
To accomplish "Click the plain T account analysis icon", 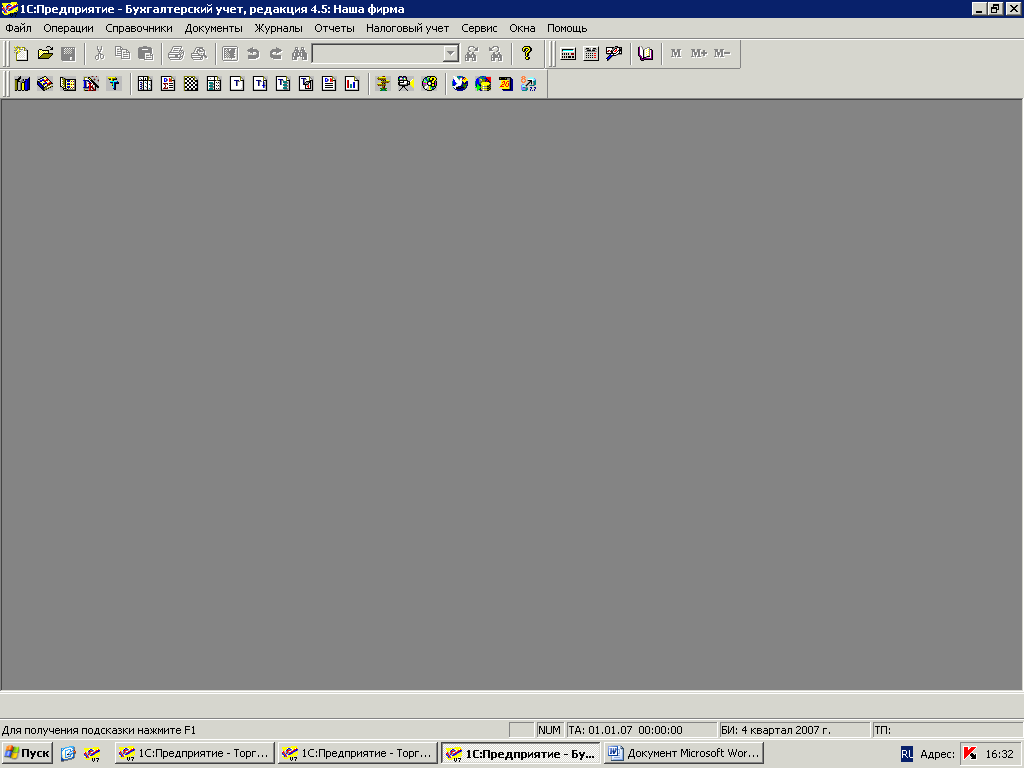I will tap(237, 84).
